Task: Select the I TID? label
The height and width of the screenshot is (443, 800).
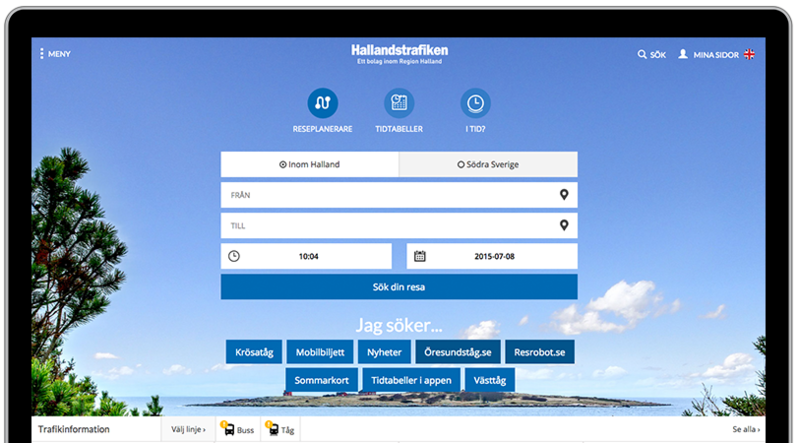Action: [476, 129]
